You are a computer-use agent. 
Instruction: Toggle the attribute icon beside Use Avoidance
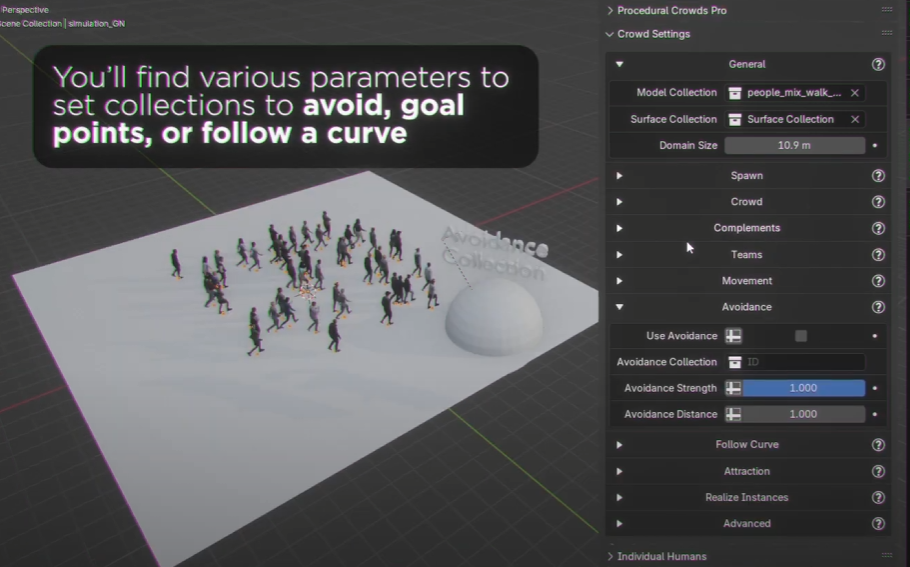click(x=734, y=336)
